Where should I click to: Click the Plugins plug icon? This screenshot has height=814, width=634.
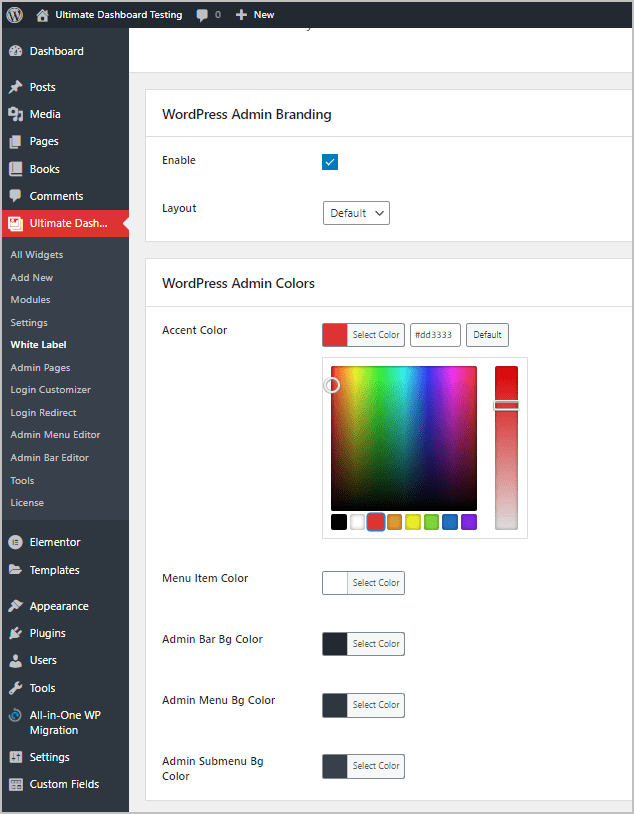pyautogui.click(x=16, y=633)
